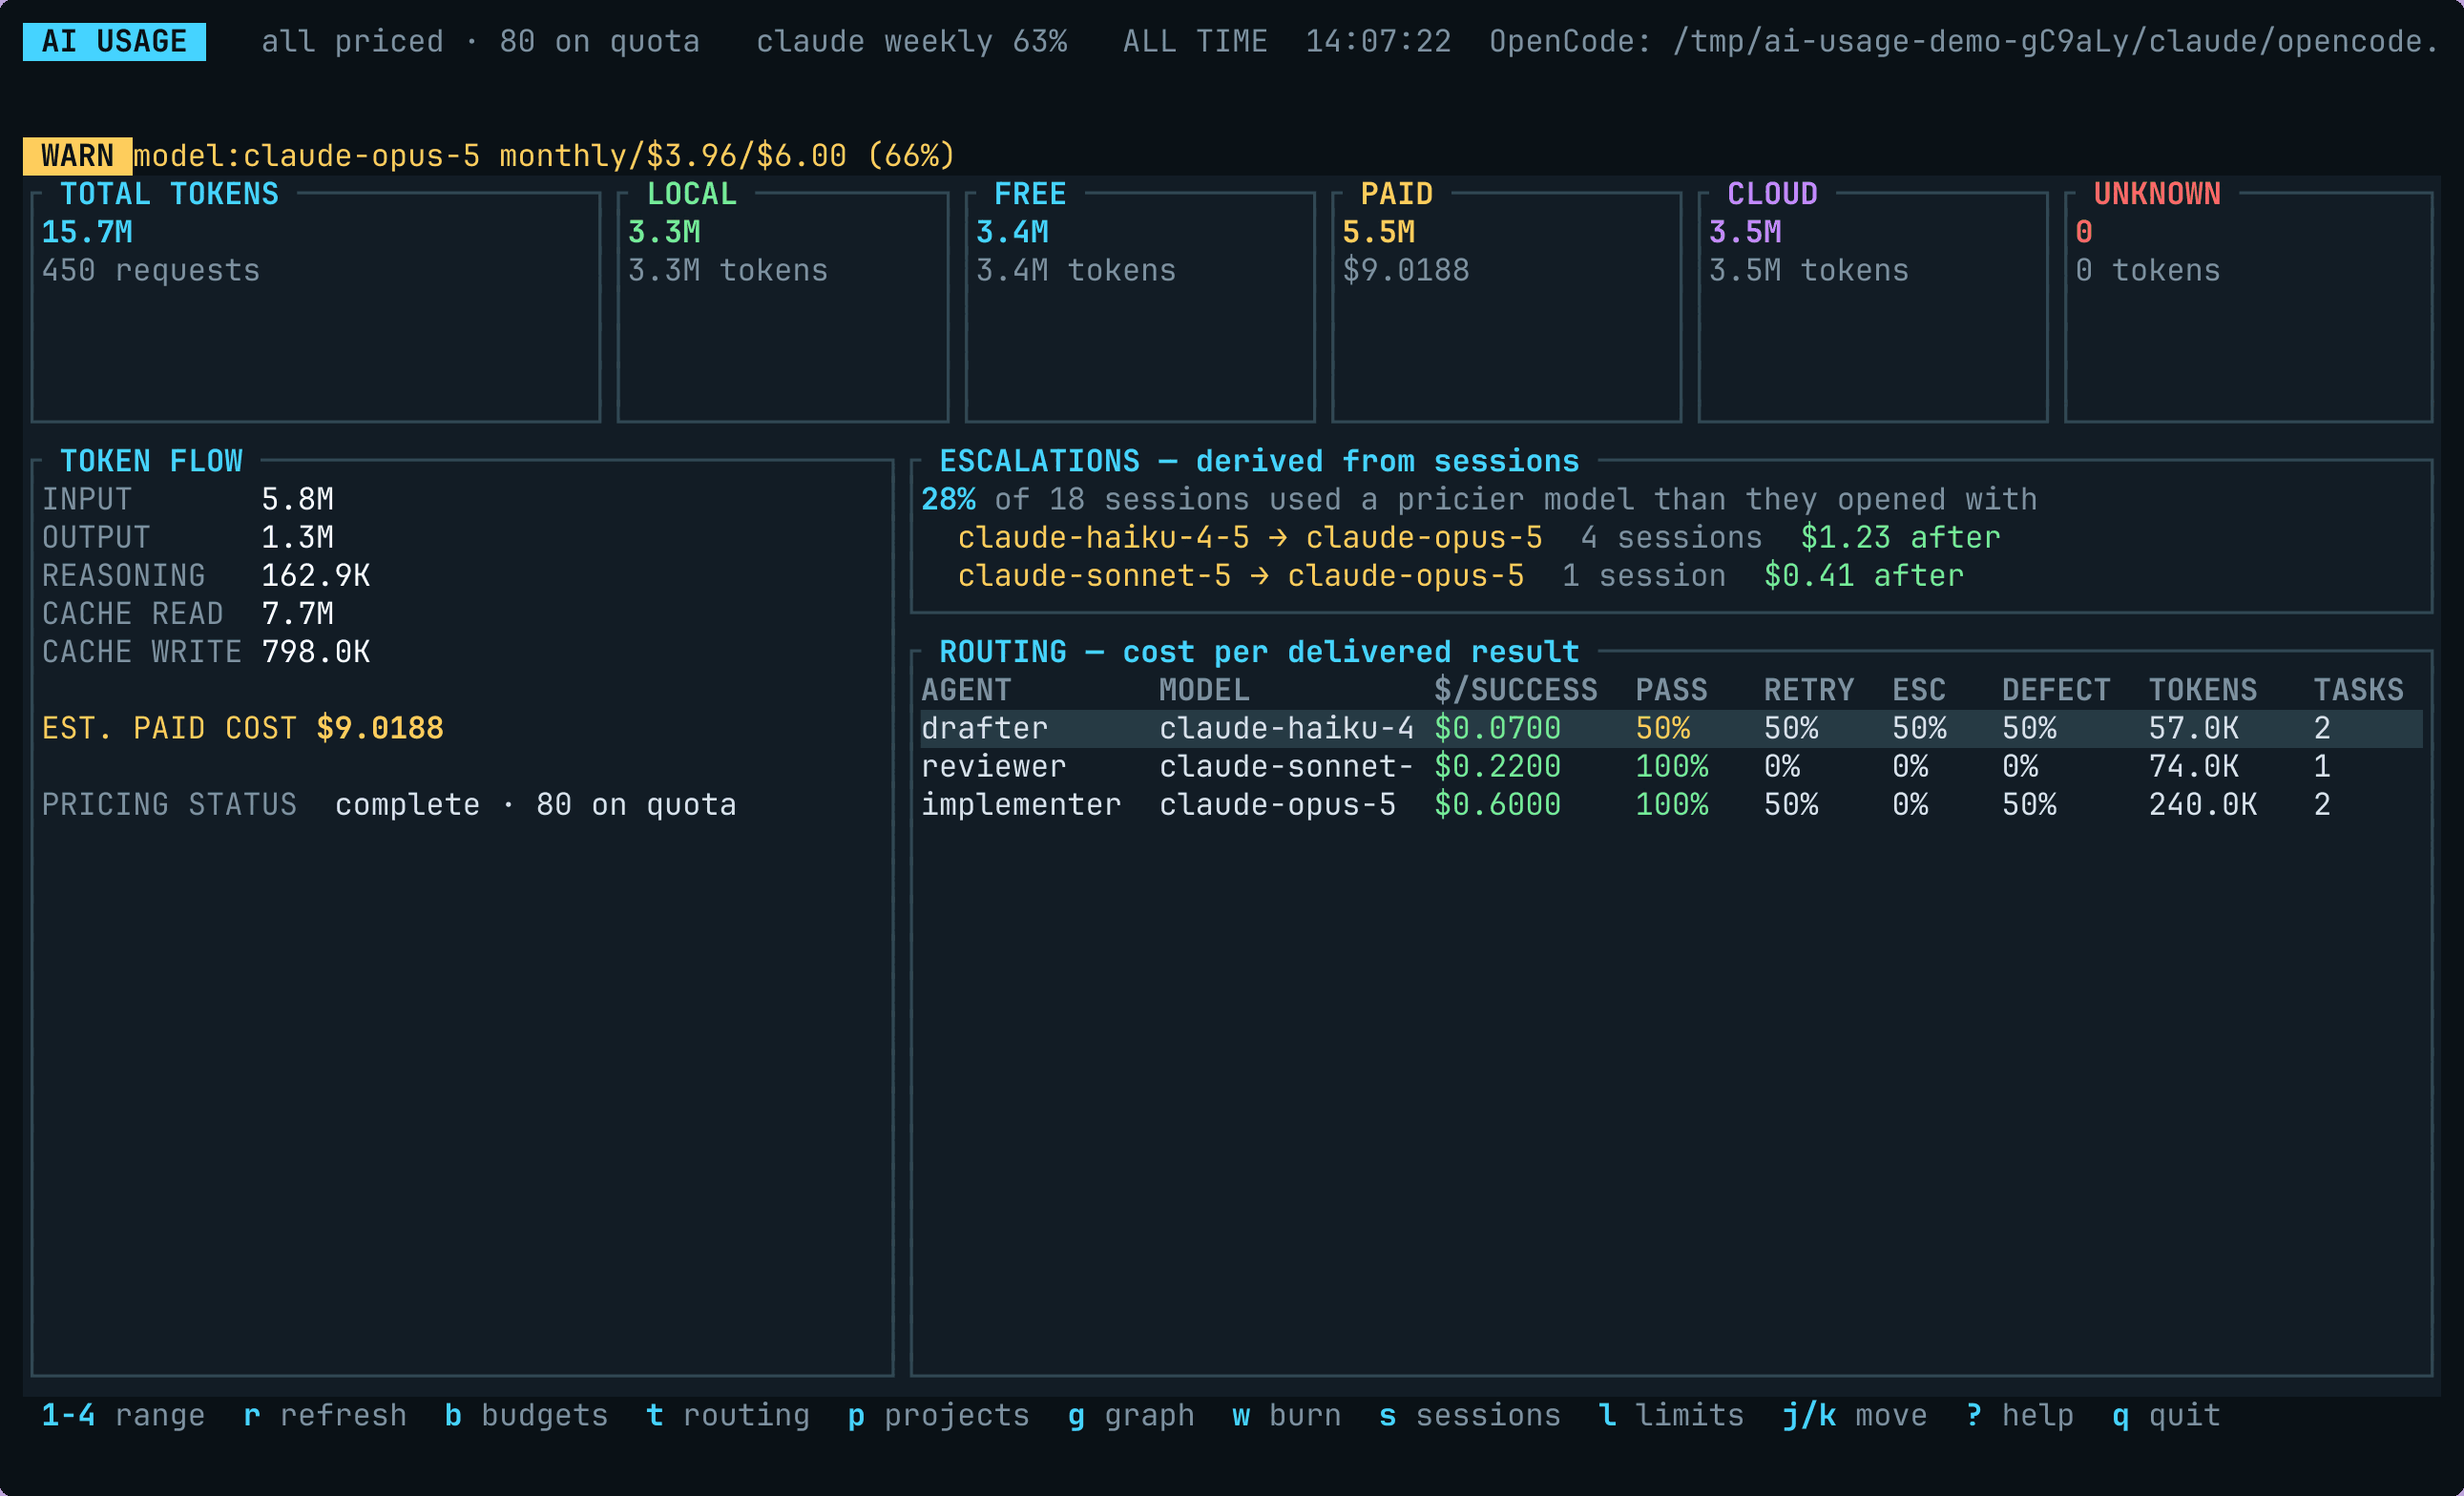Click '0 tokens' in UNKNOWN card

(x=2148, y=270)
